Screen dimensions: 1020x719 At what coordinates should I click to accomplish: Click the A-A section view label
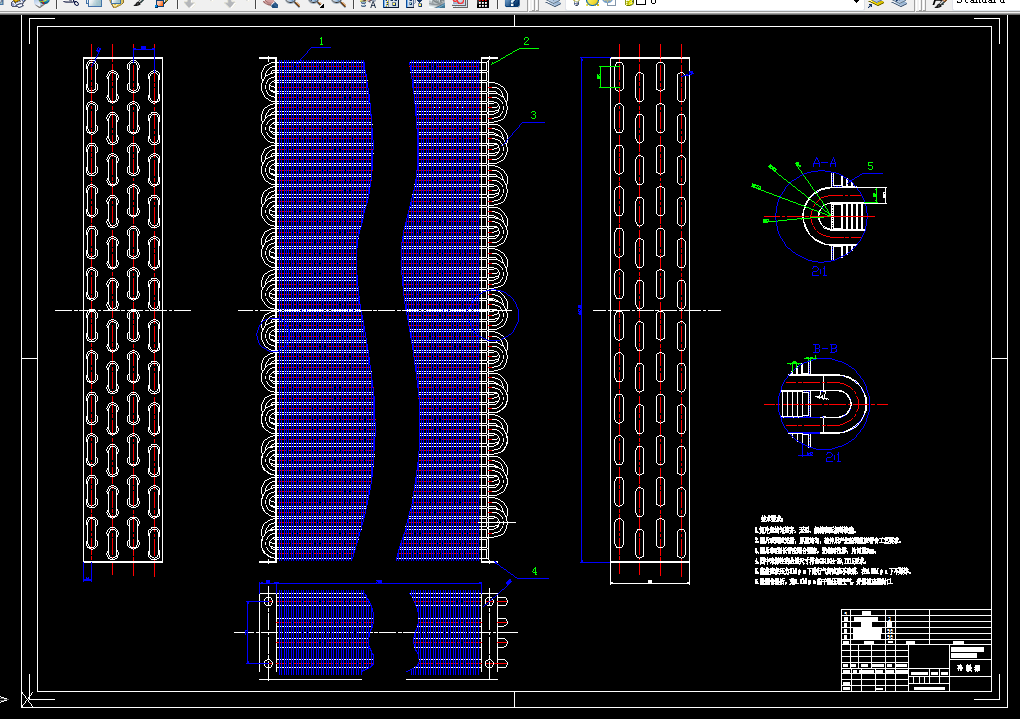click(x=824, y=163)
